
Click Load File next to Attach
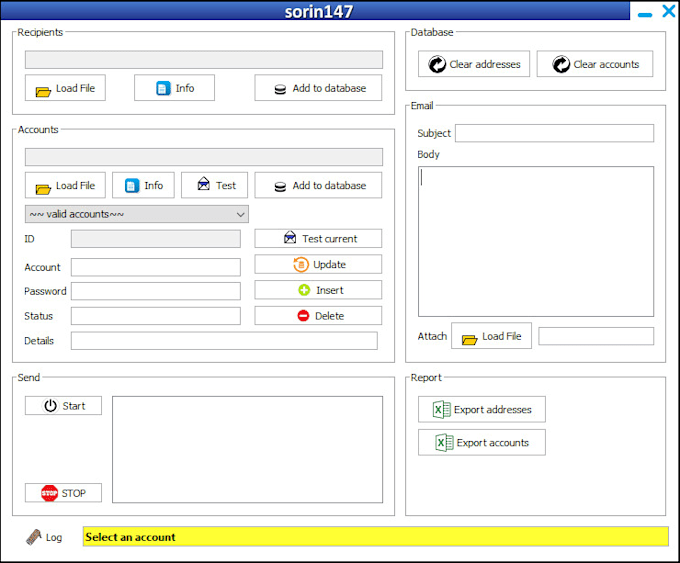[491, 336]
